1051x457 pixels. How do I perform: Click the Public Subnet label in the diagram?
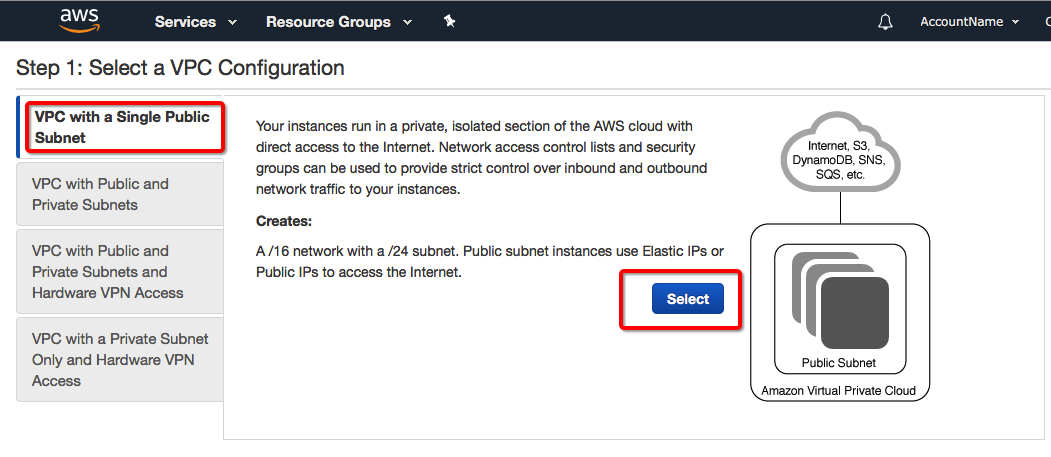click(x=839, y=363)
